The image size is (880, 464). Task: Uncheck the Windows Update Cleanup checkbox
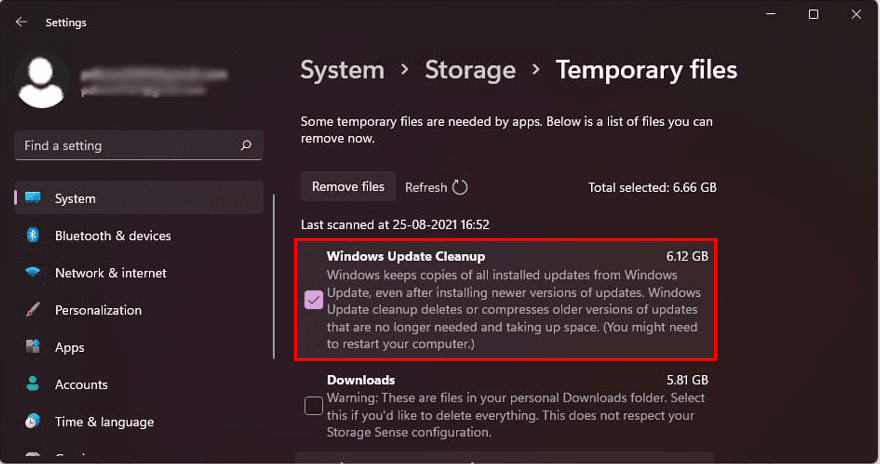[314, 299]
